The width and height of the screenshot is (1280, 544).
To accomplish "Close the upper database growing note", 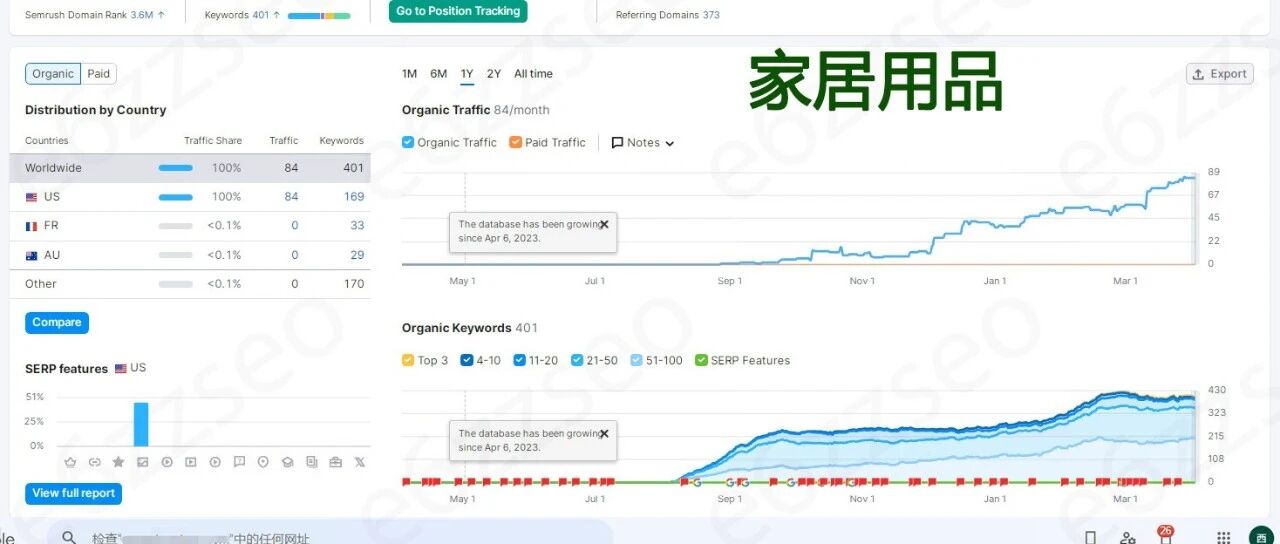I will [604, 224].
